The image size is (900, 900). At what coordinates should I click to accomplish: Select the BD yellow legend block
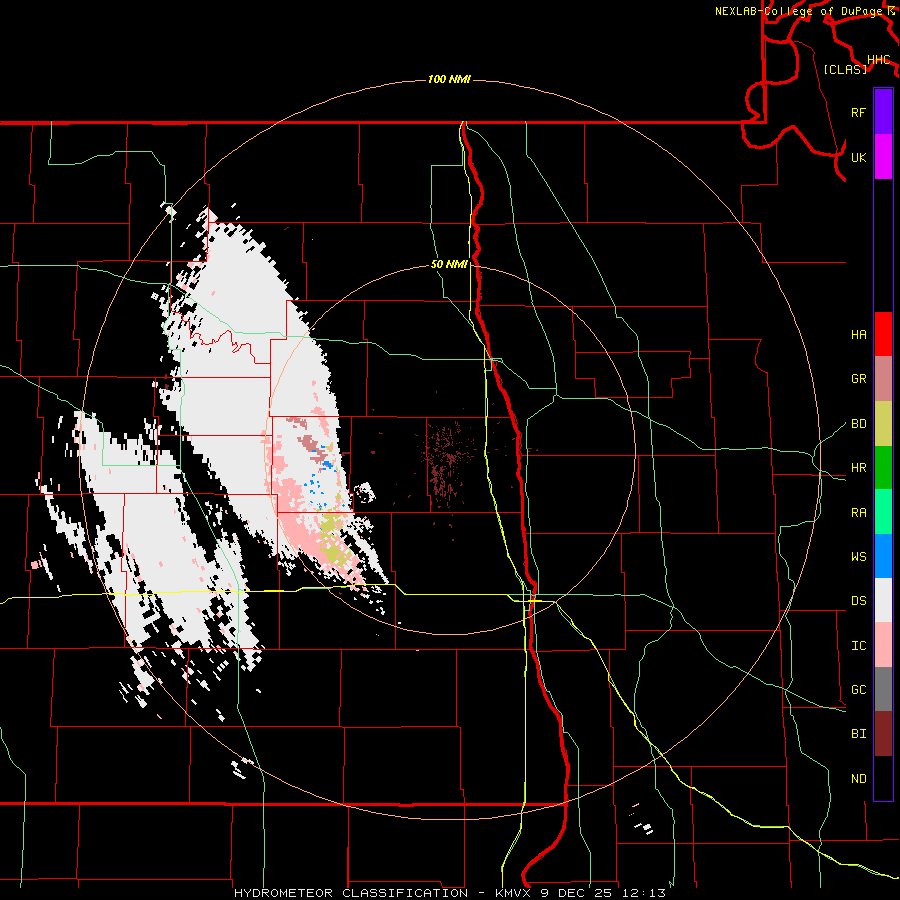[883, 424]
